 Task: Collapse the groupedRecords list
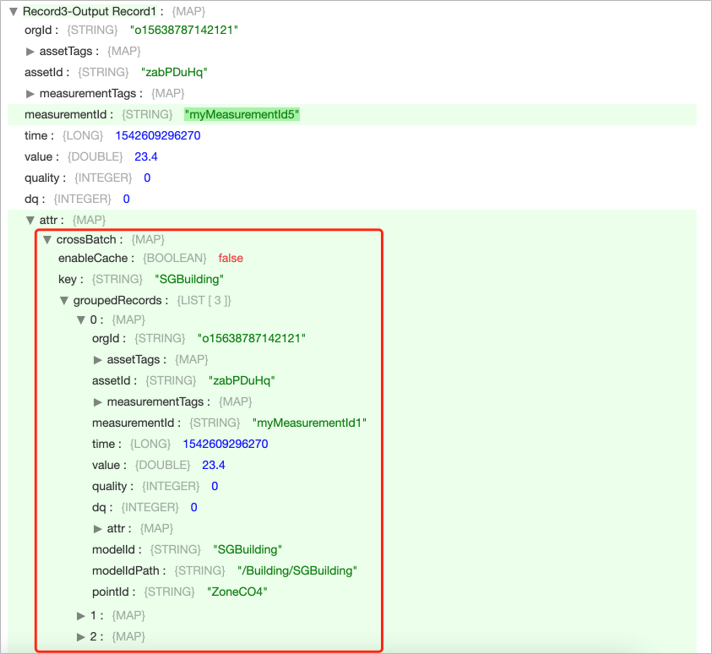(x=65, y=300)
